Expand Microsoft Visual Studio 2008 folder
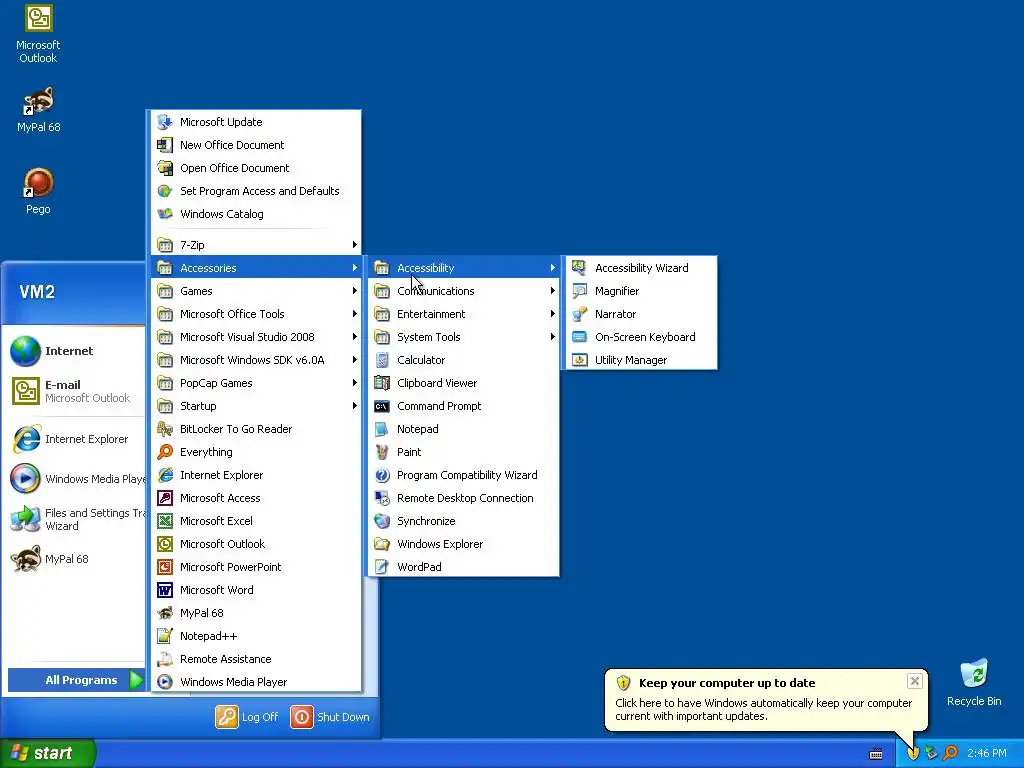1024x768 pixels. click(256, 337)
